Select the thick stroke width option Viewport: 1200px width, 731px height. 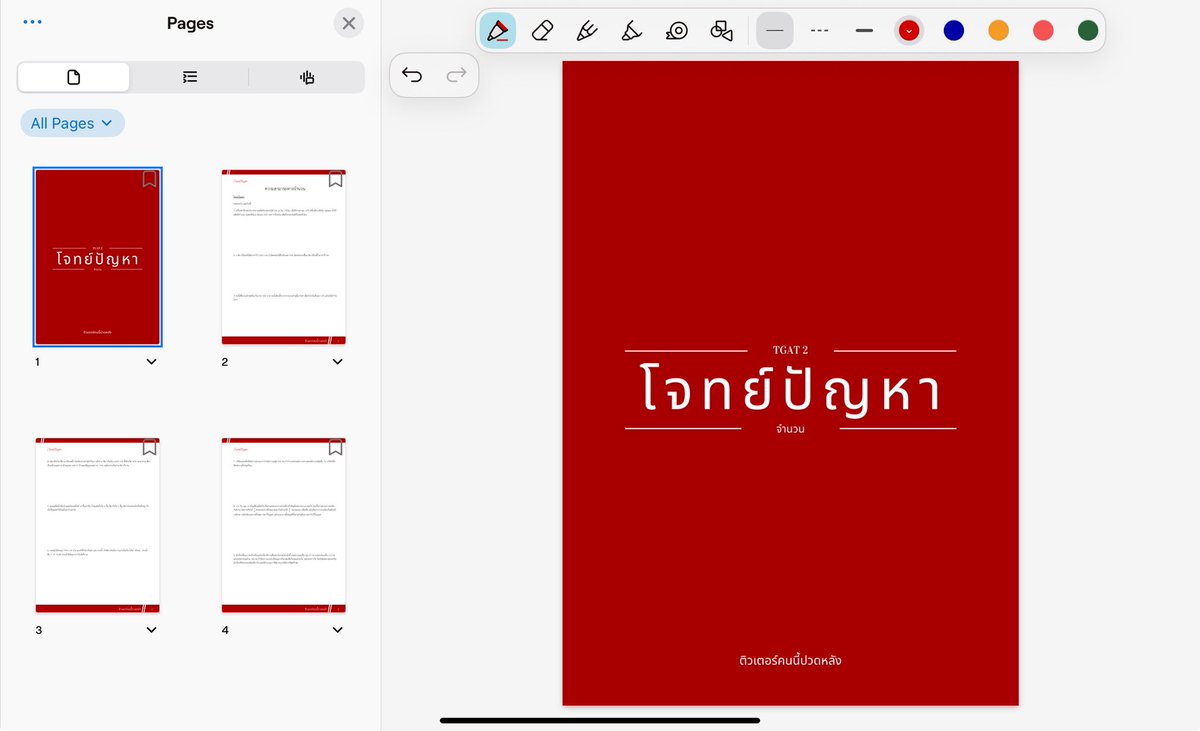coord(863,30)
